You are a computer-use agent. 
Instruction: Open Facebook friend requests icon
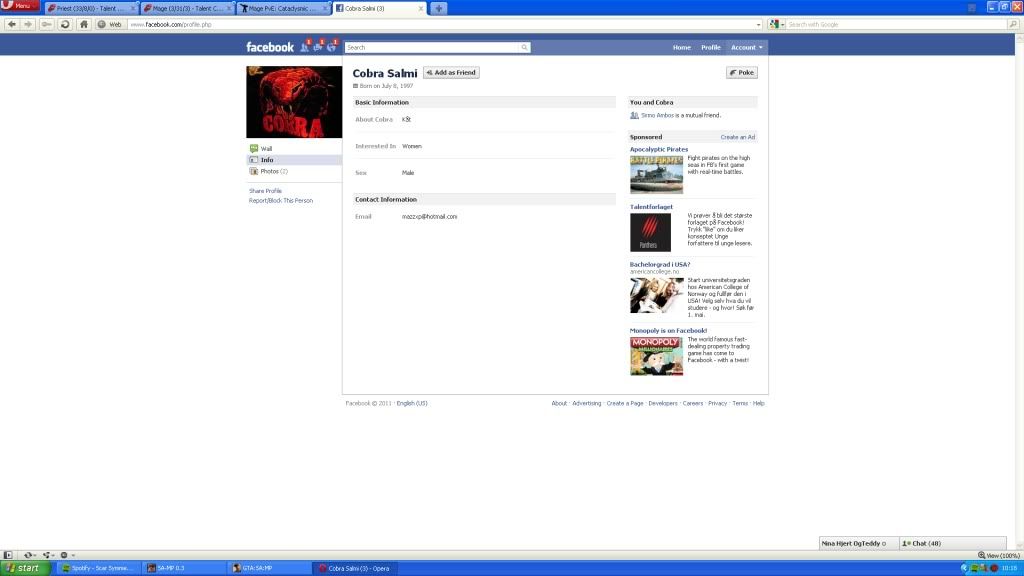(305, 47)
